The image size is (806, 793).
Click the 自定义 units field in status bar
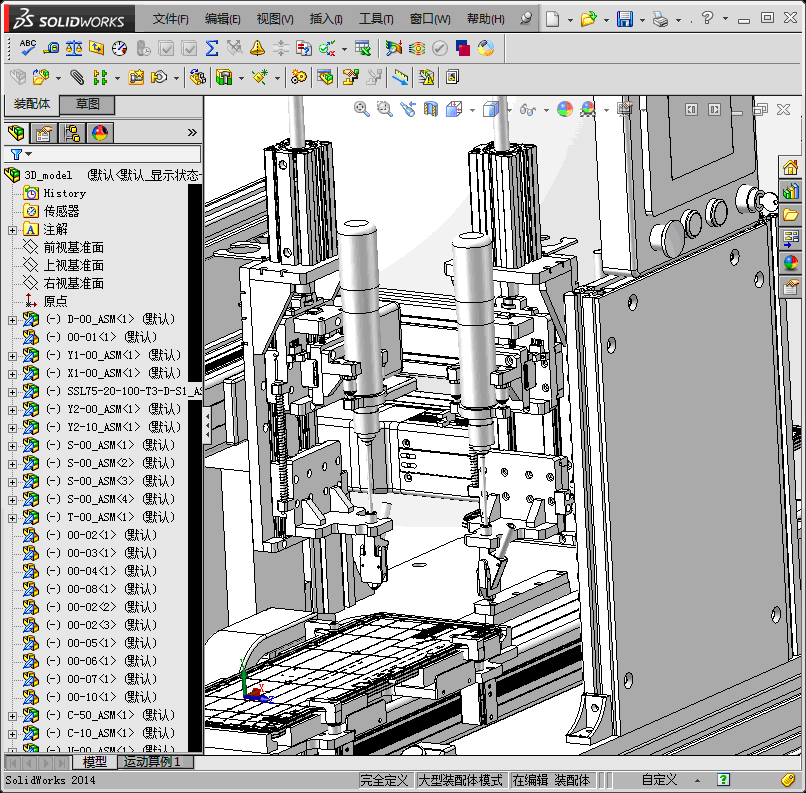pos(659,780)
